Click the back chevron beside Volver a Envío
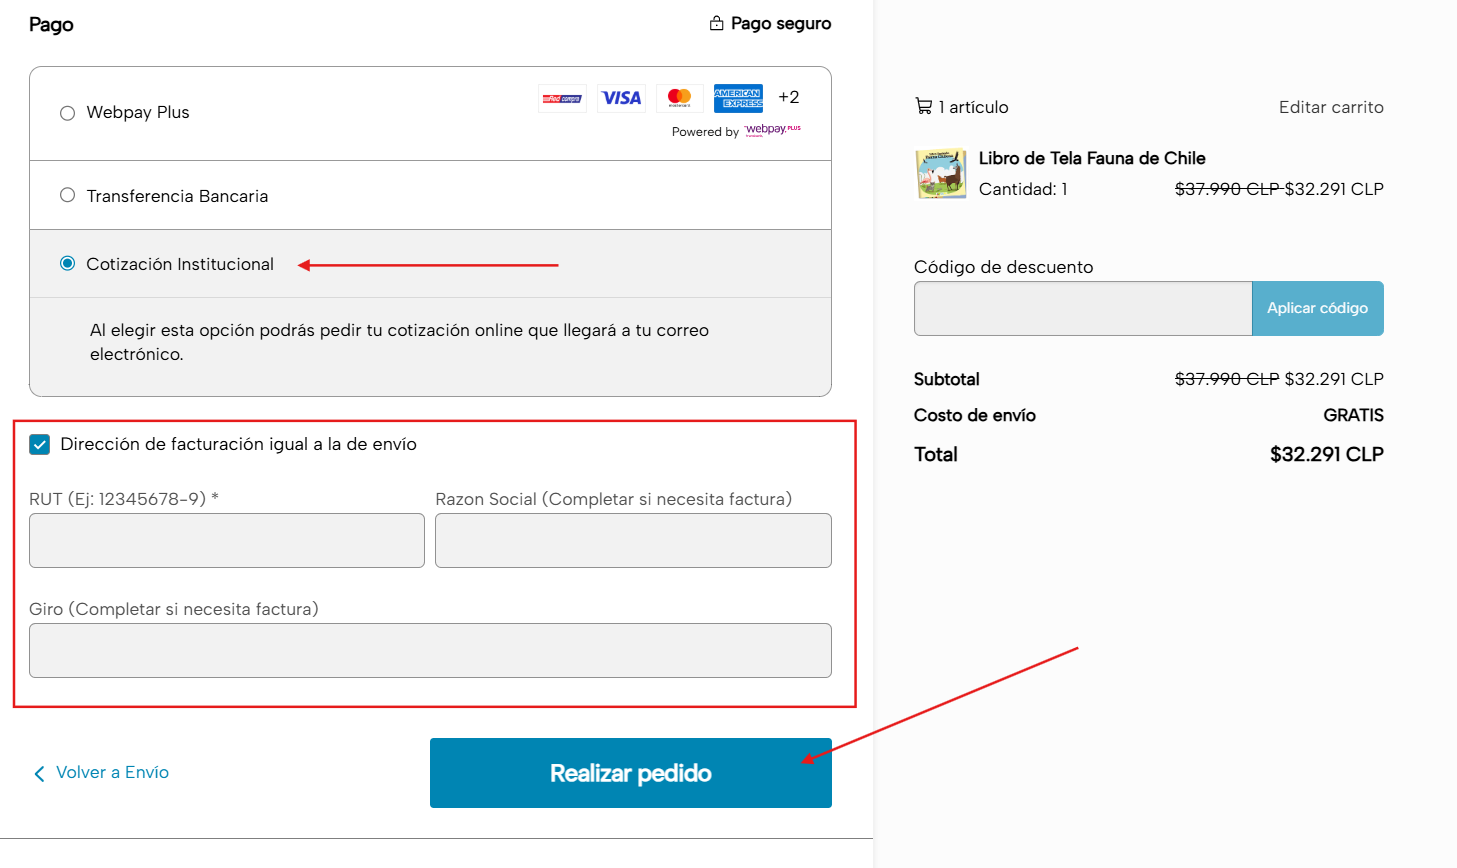This screenshot has height=868, width=1457. coord(40,773)
